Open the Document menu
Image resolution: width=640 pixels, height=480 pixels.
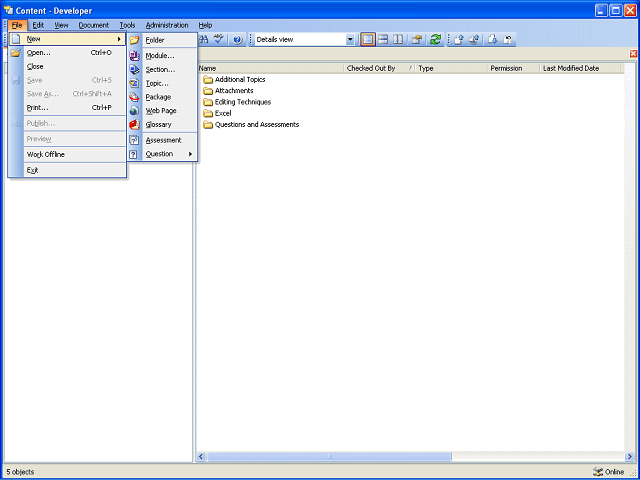pyautogui.click(x=94, y=25)
